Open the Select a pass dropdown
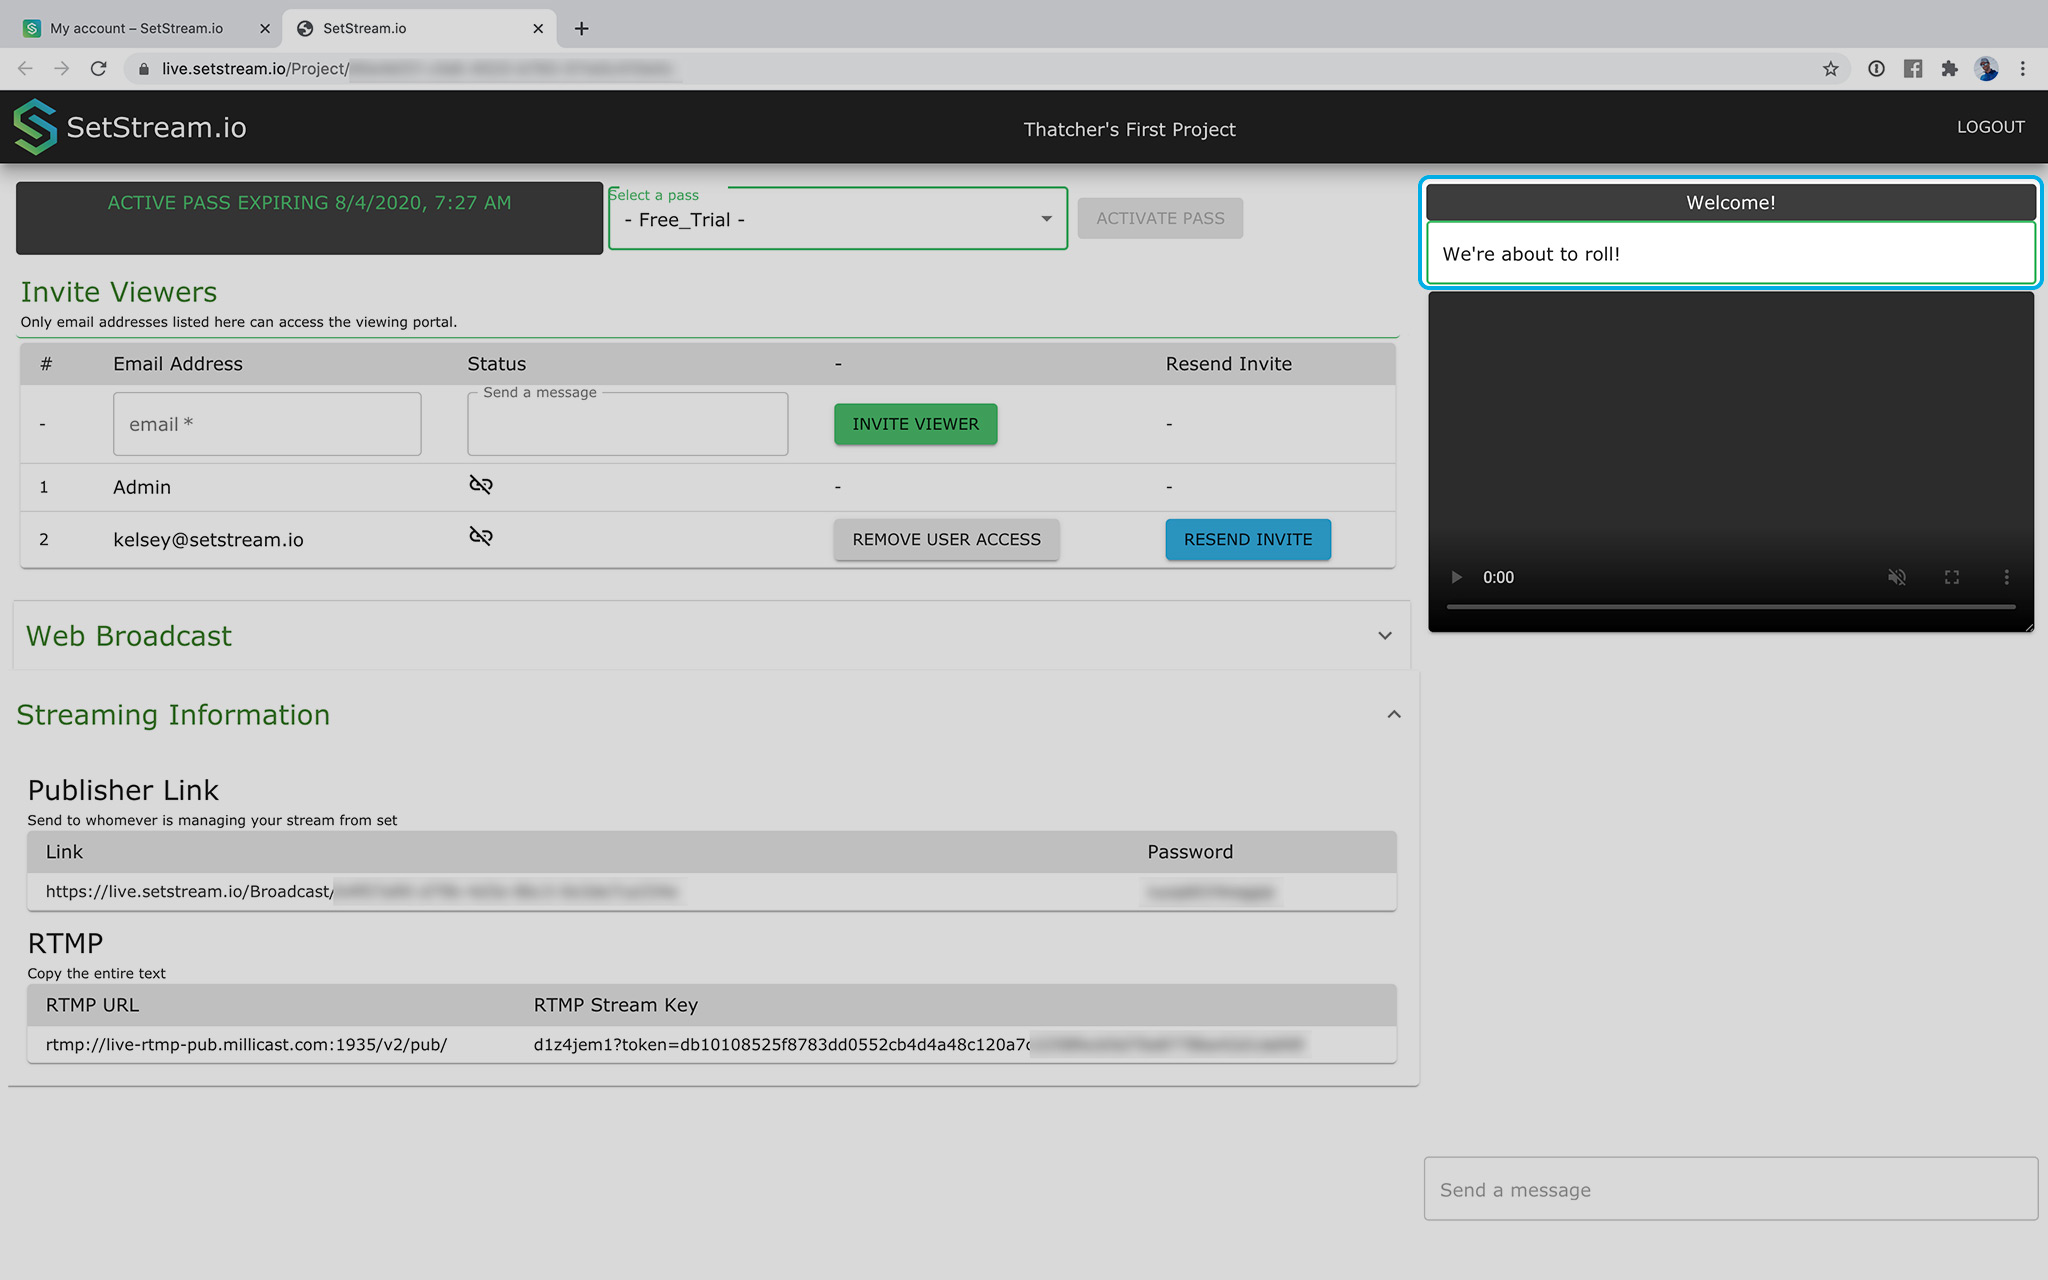This screenshot has width=2048, height=1280. click(838, 219)
